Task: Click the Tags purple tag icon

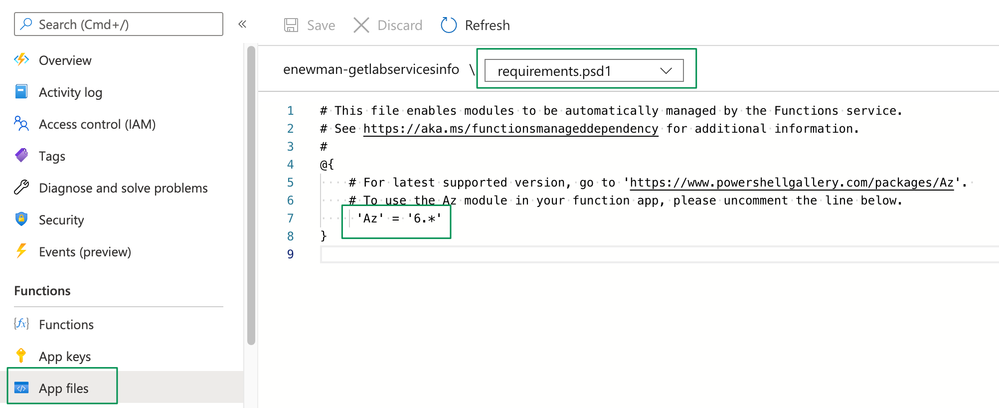Action: tap(21, 156)
